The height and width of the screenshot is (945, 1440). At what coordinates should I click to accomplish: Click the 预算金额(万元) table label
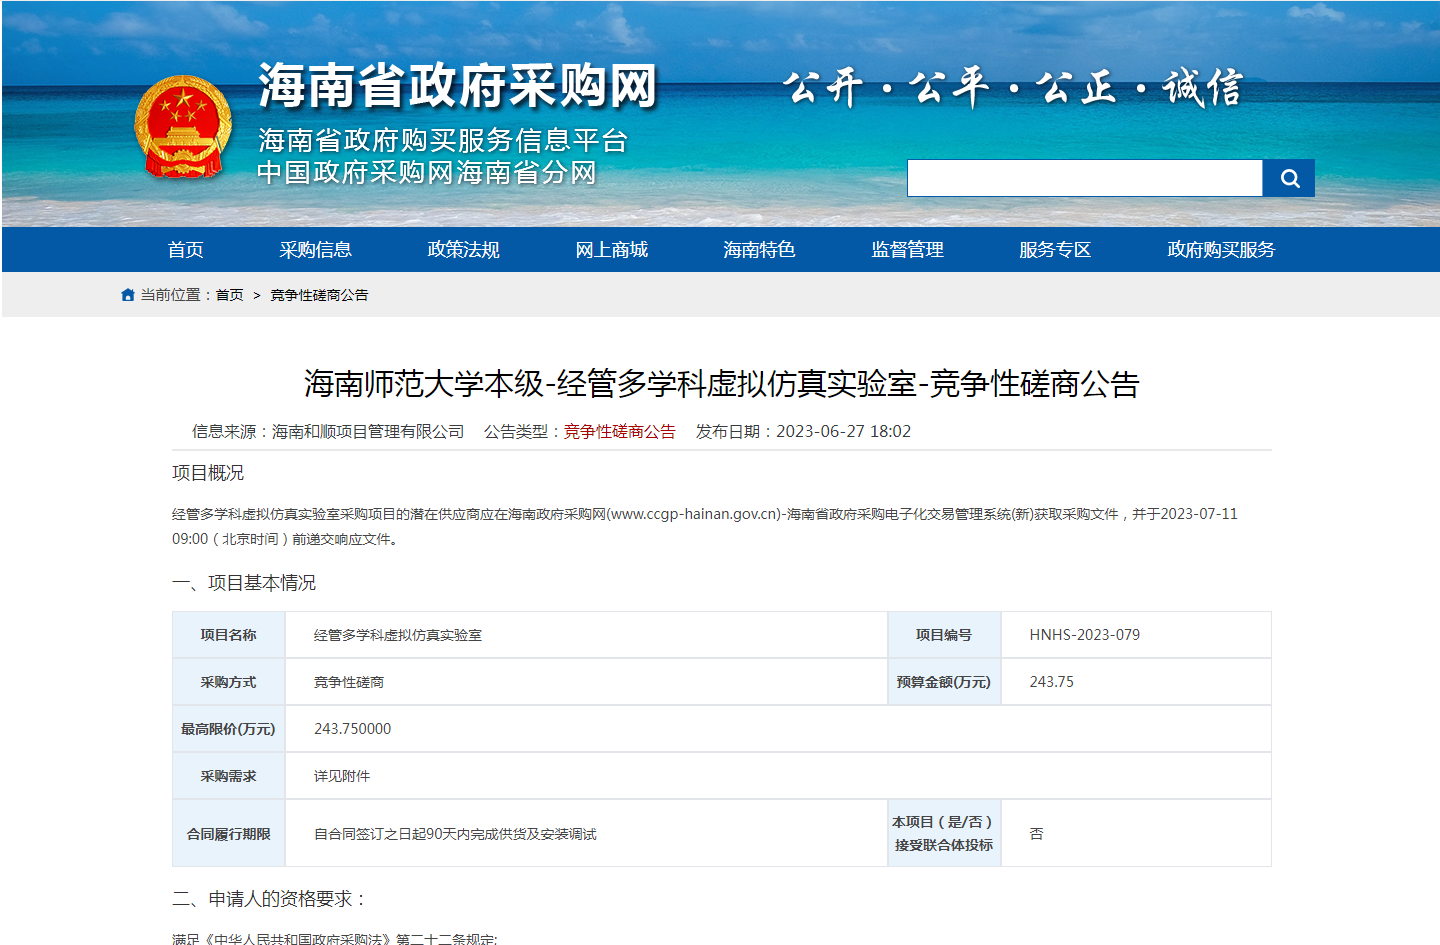click(944, 682)
